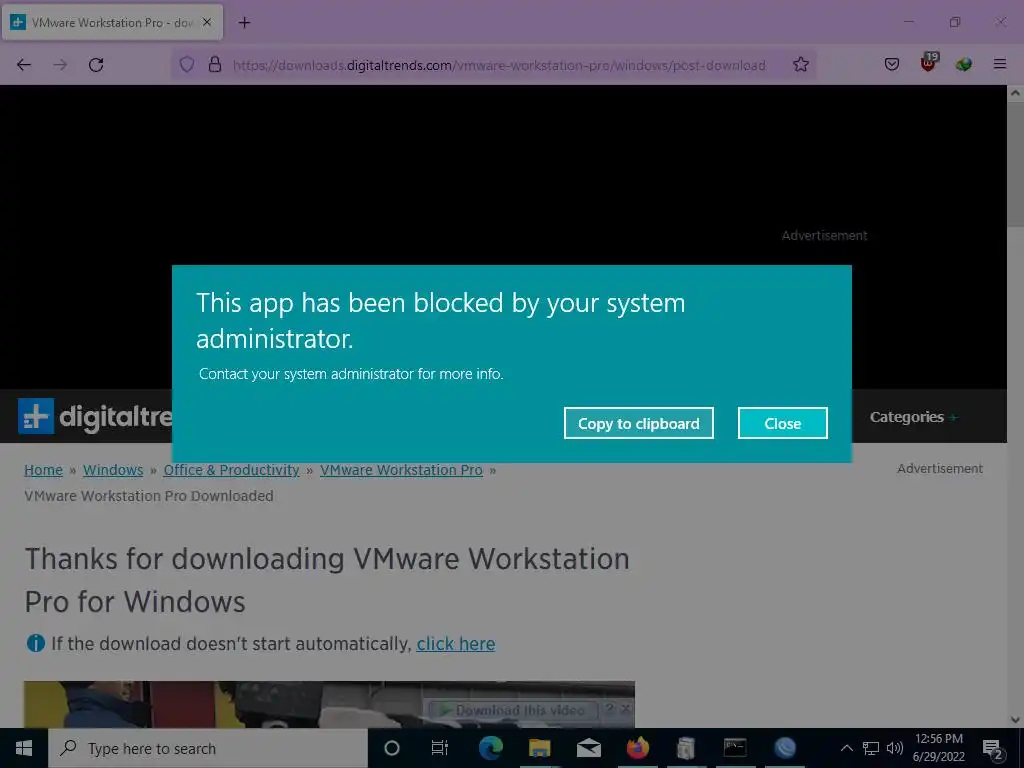Open a new browser tab

pos(244,23)
